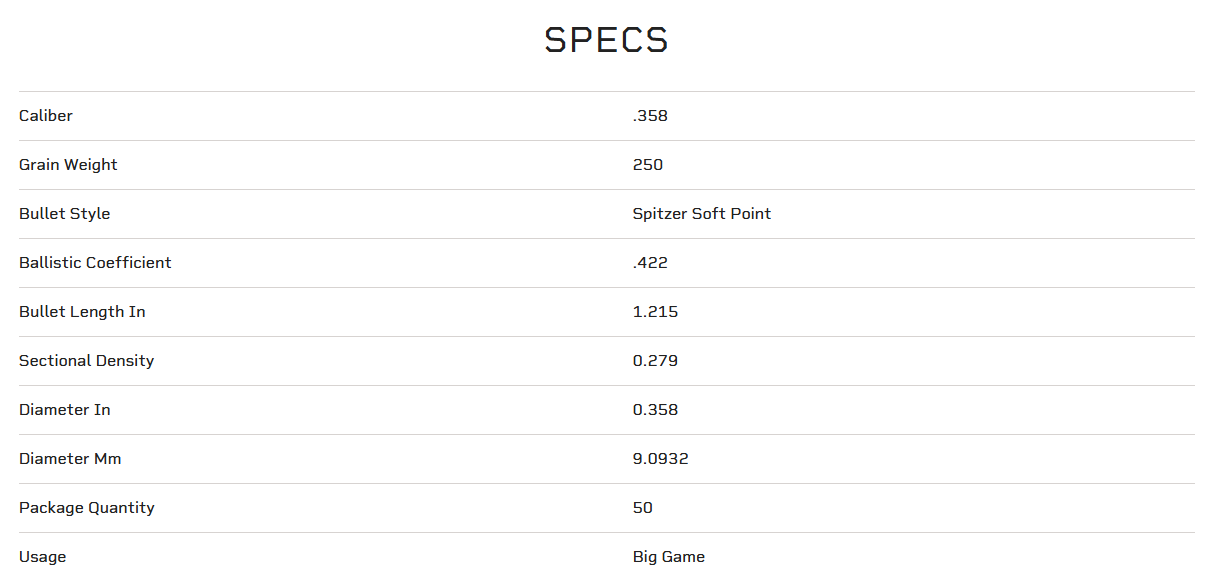Click the 1.215 length value

[655, 312]
